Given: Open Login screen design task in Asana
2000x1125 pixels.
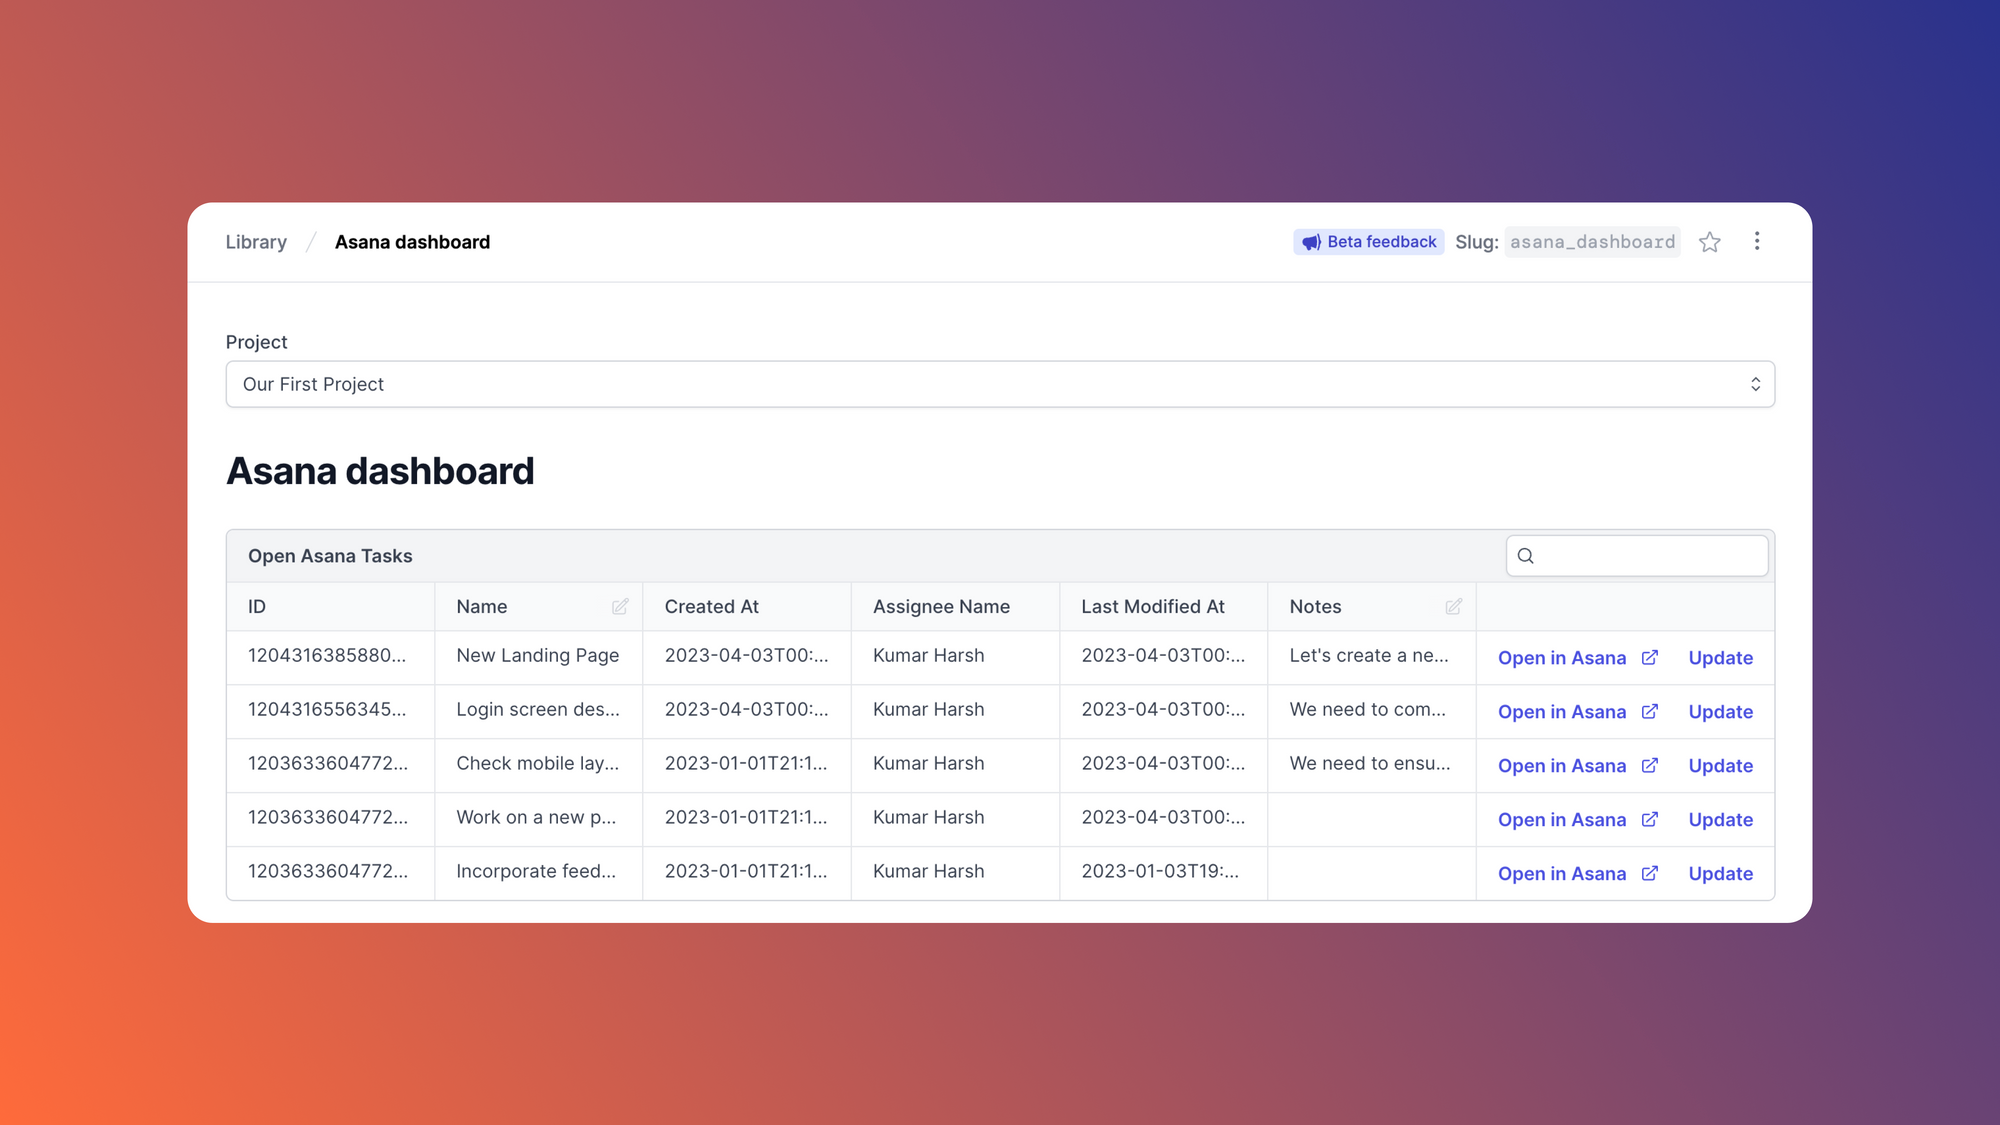Looking at the screenshot, I should click(x=1578, y=712).
